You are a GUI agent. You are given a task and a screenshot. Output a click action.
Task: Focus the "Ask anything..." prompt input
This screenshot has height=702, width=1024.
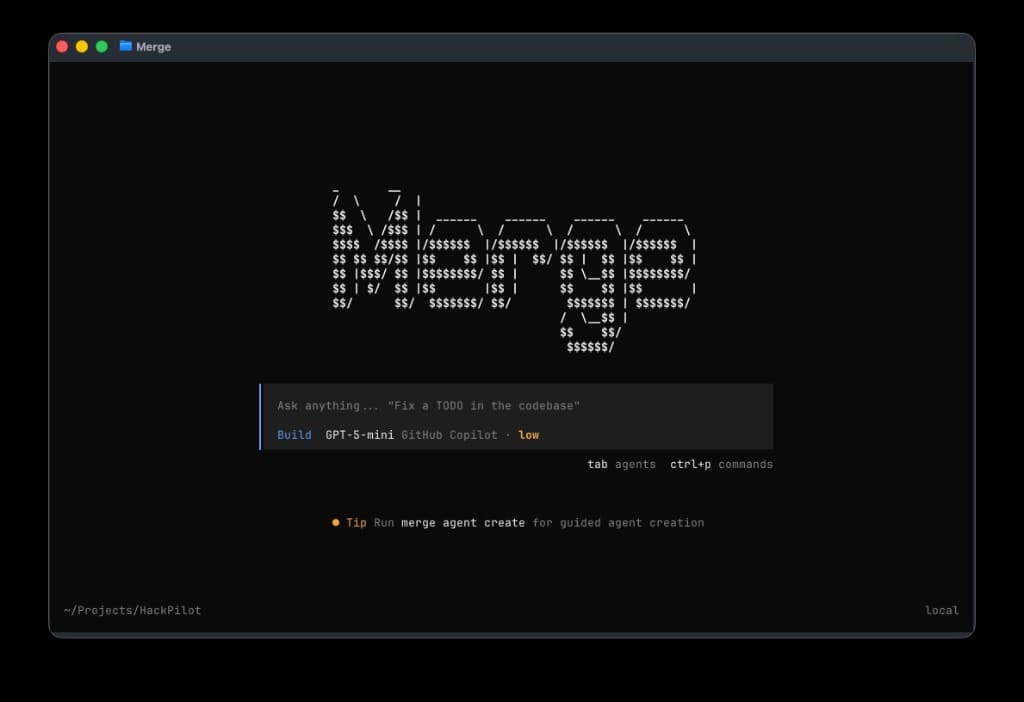coord(428,406)
